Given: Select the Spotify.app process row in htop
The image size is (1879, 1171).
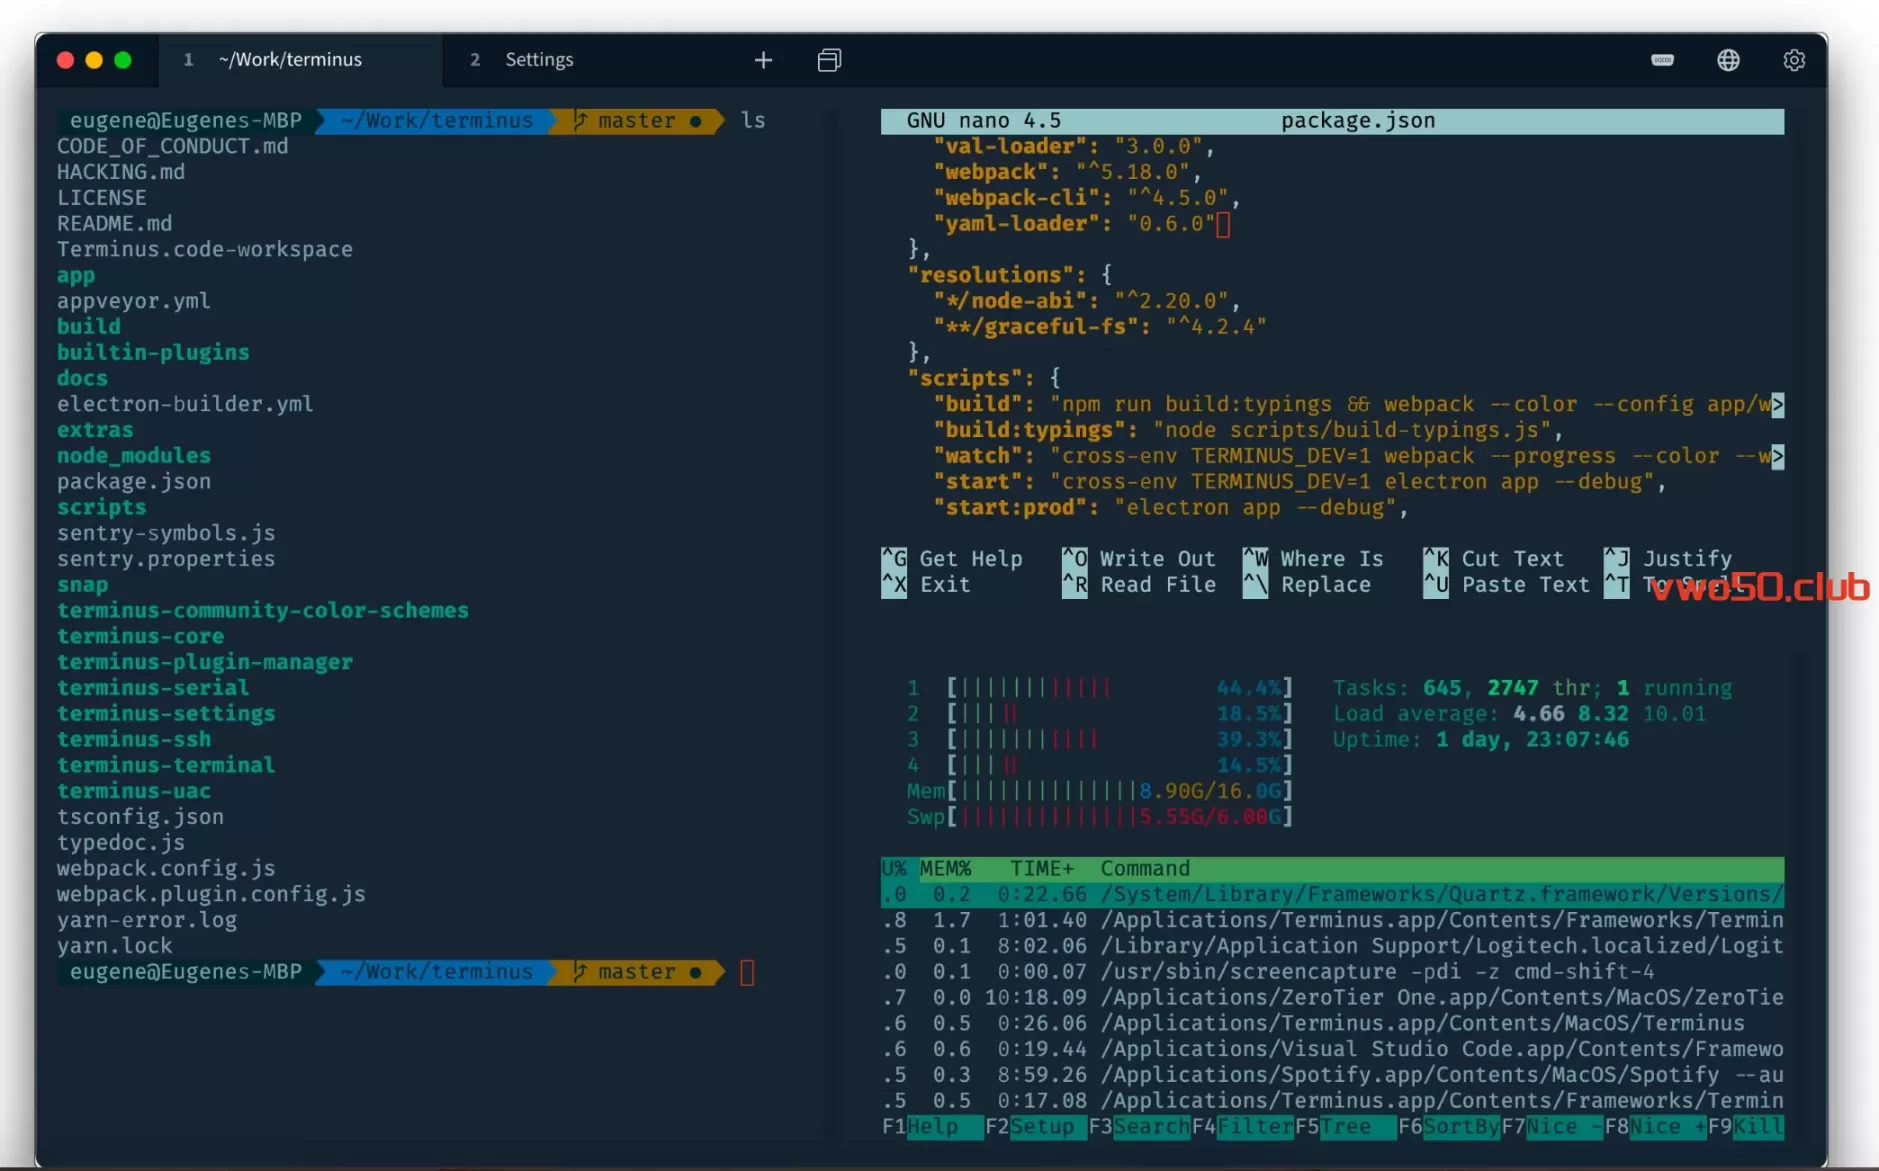Looking at the screenshot, I should pyautogui.click(x=1332, y=1075).
